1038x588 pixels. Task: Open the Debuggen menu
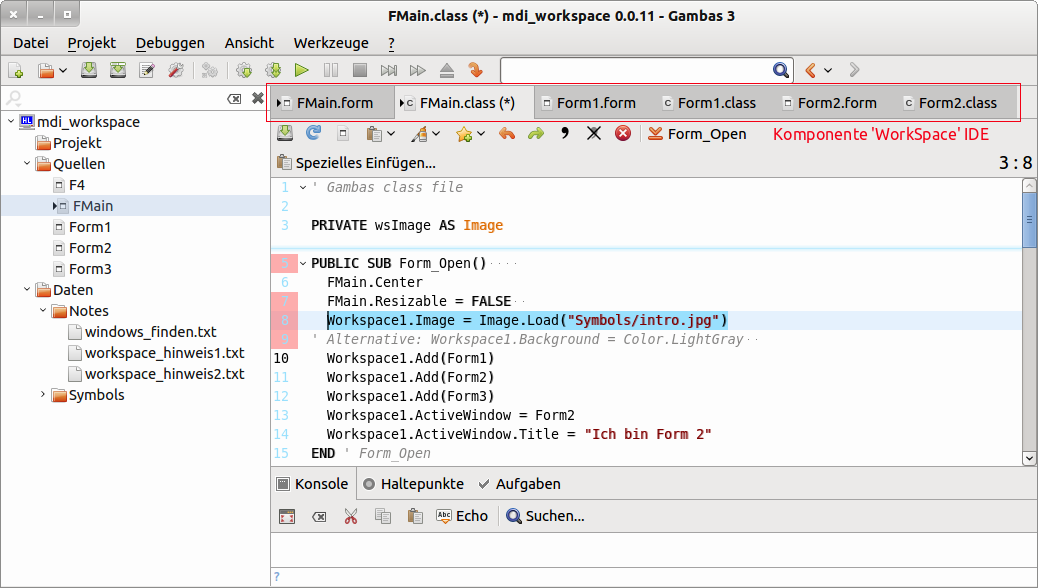click(x=170, y=43)
